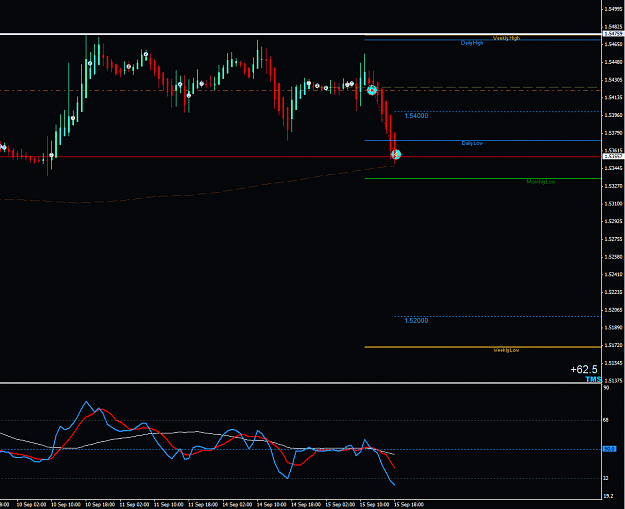
Task: Click the Weekly Low level label
Action: (506, 350)
